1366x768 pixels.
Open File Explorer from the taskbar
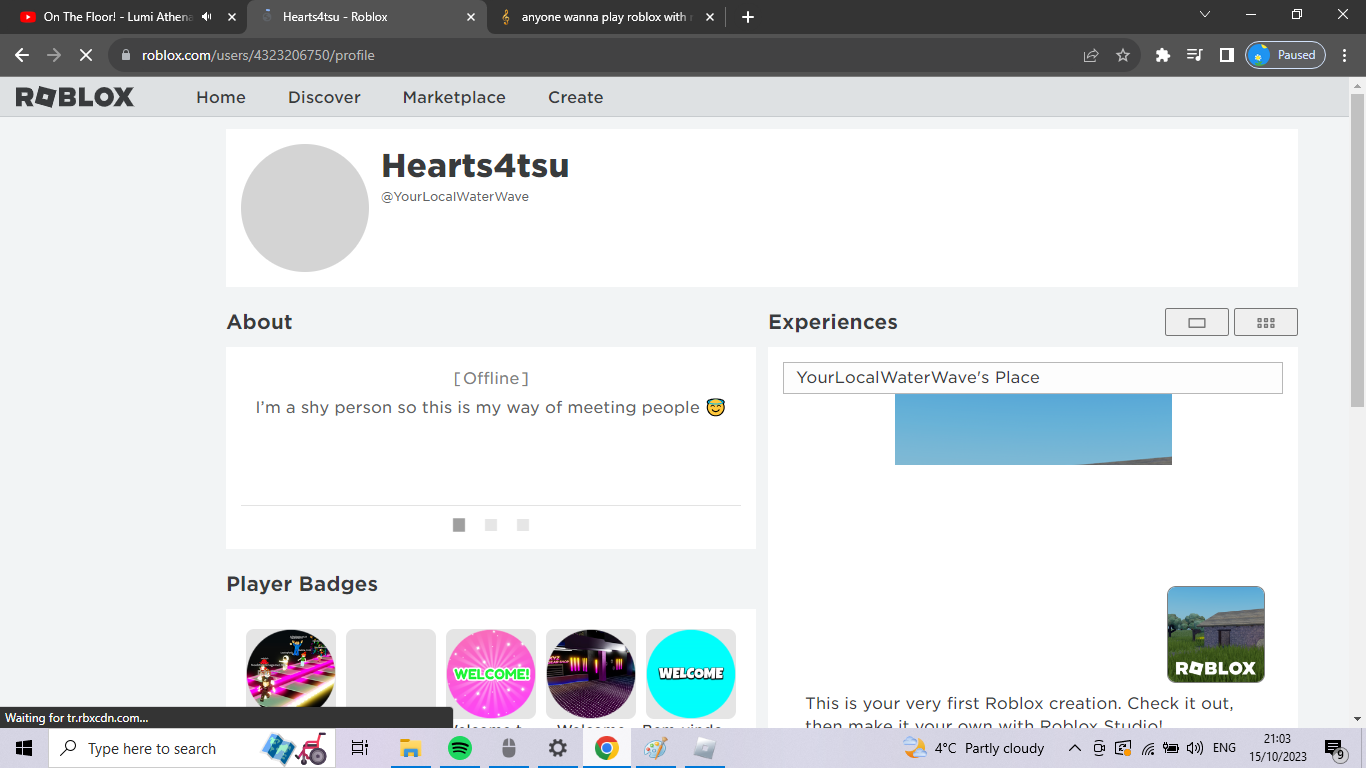point(410,748)
